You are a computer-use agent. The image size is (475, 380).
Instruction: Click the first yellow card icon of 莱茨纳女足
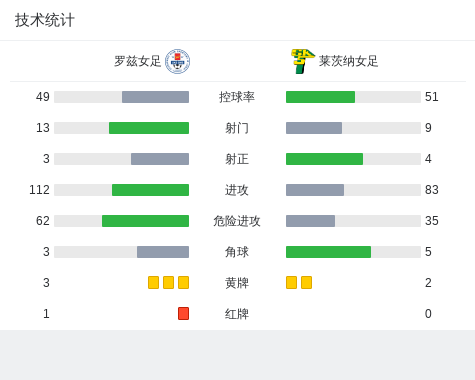[291, 283]
